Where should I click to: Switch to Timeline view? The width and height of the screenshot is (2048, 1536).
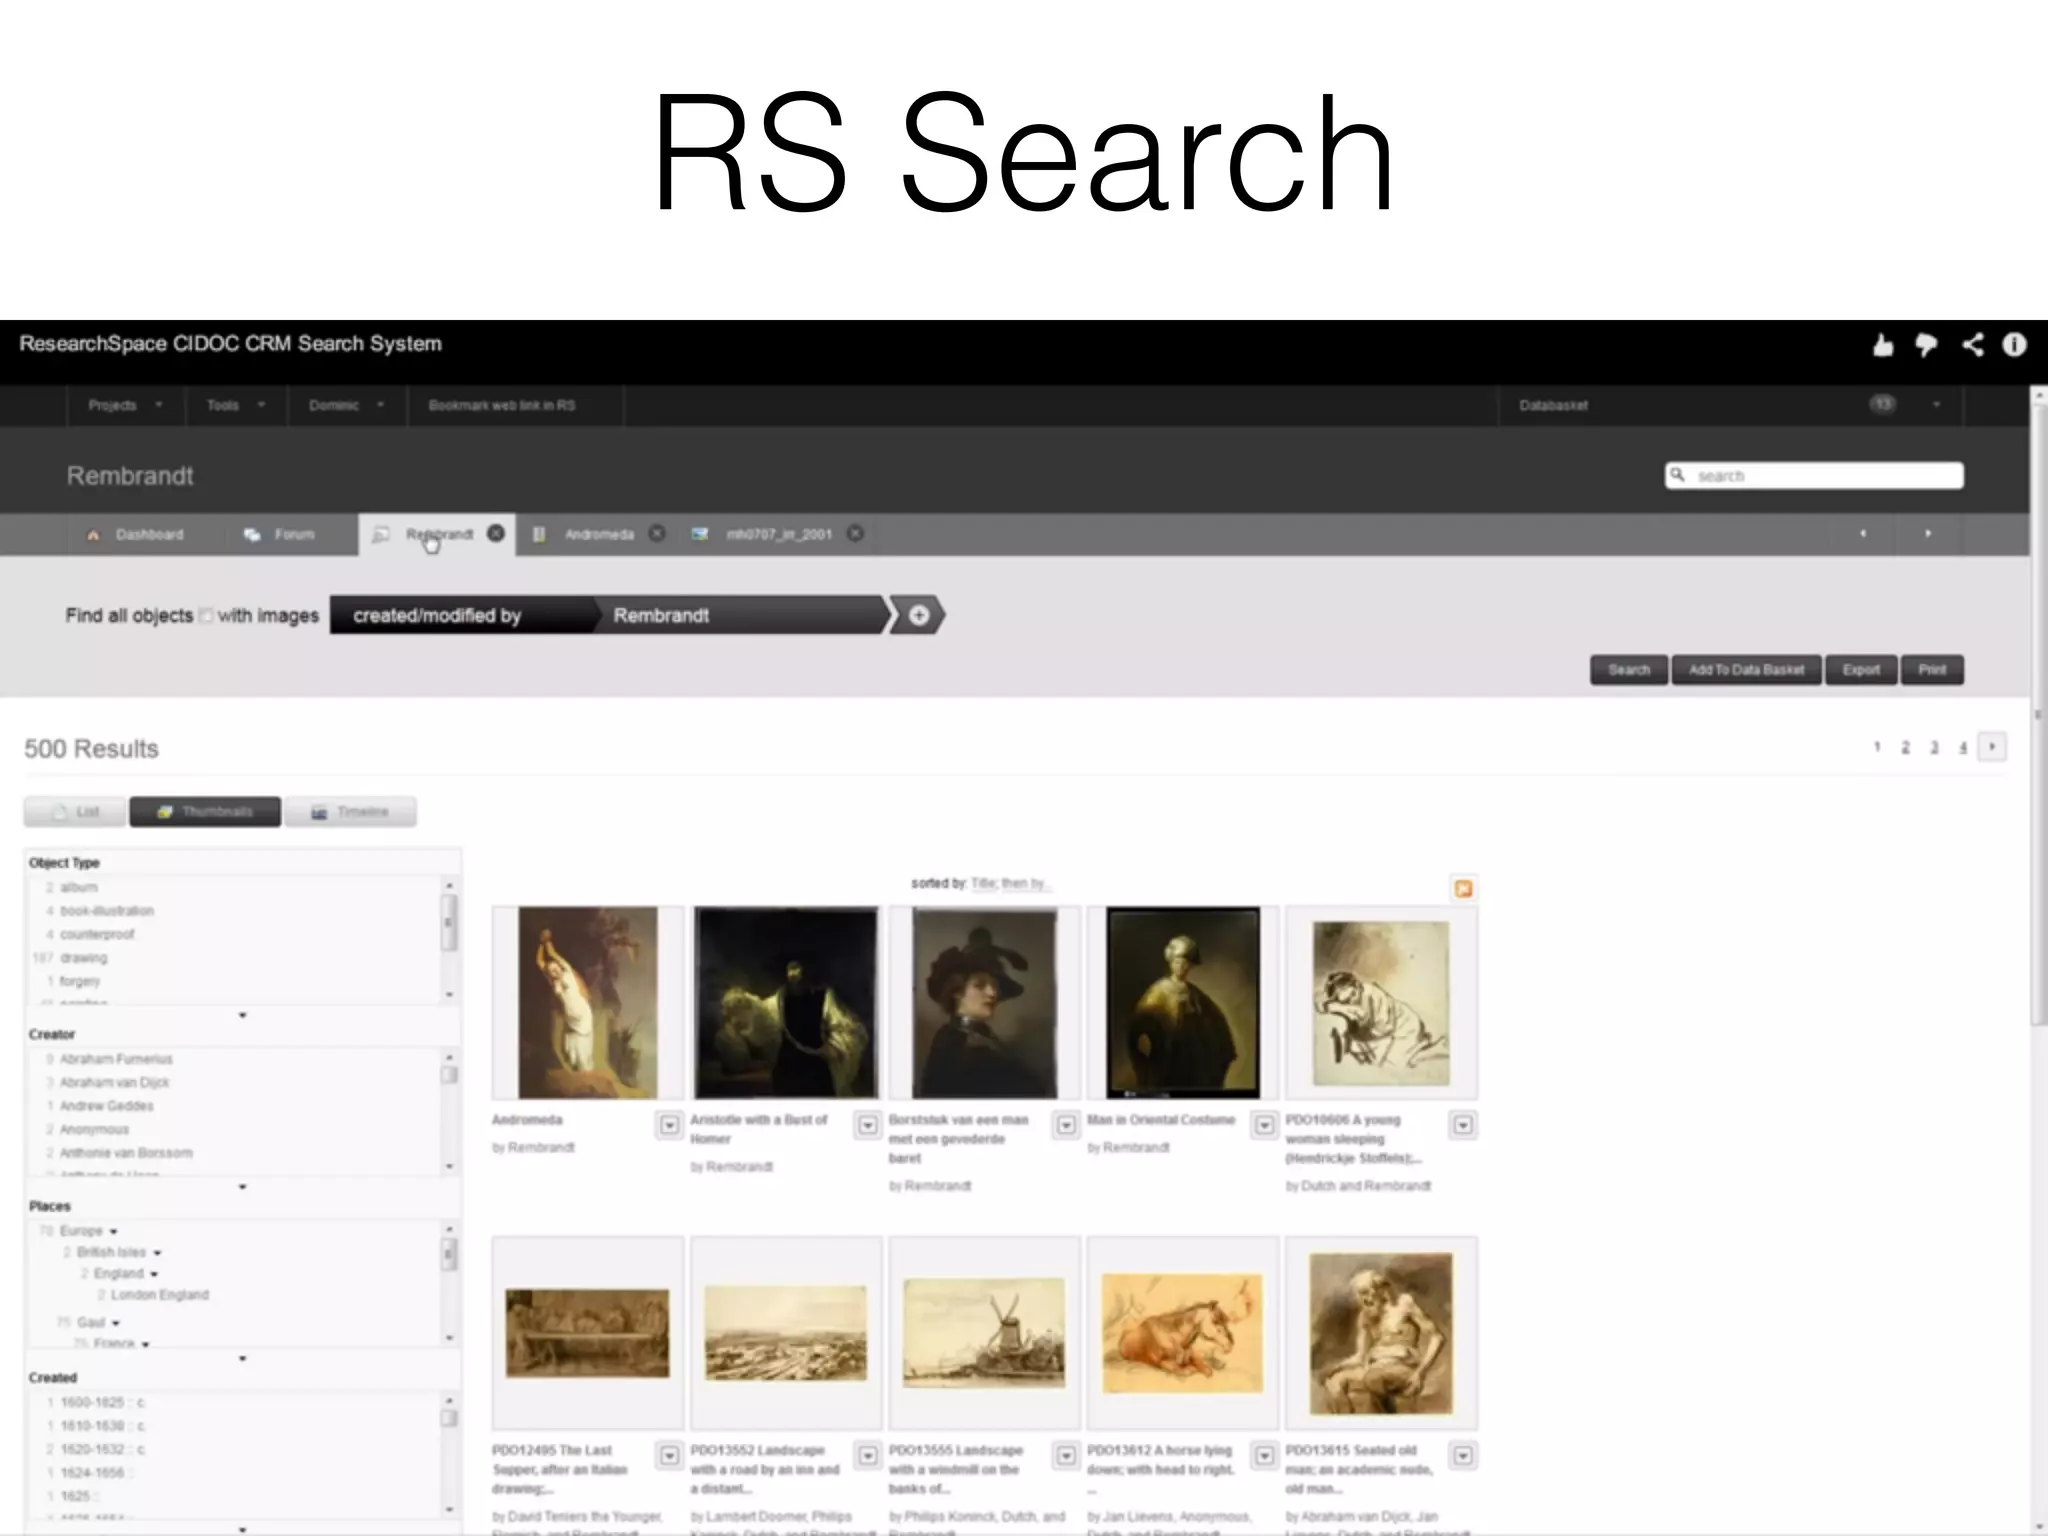350,811
